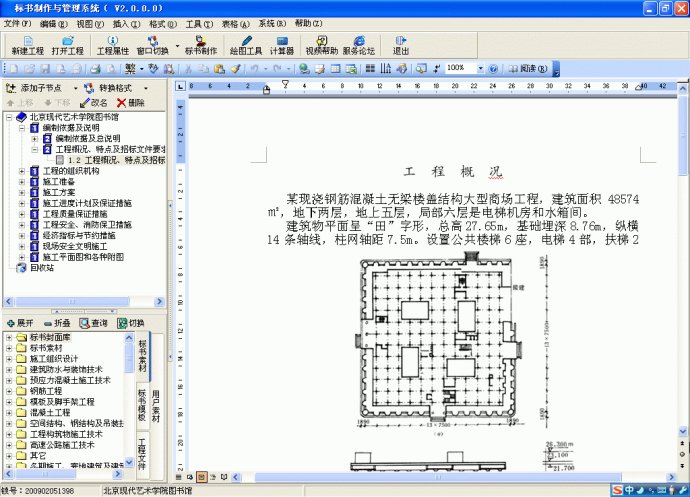Image resolution: width=690 pixels, height=497 pixels.
Task: Open a project with 打开工程
Action: (67, 46)
